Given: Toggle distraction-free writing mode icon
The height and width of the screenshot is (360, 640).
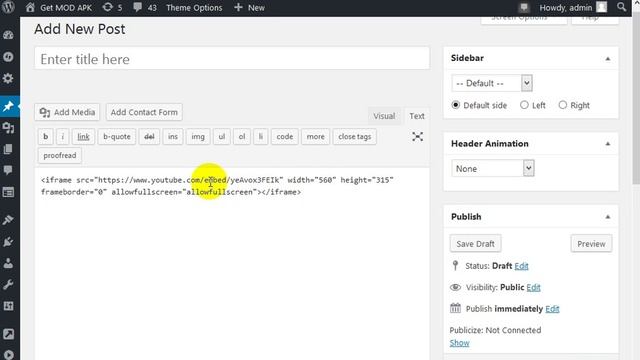Looking at the screenshot, I should (x=417, y=136).
